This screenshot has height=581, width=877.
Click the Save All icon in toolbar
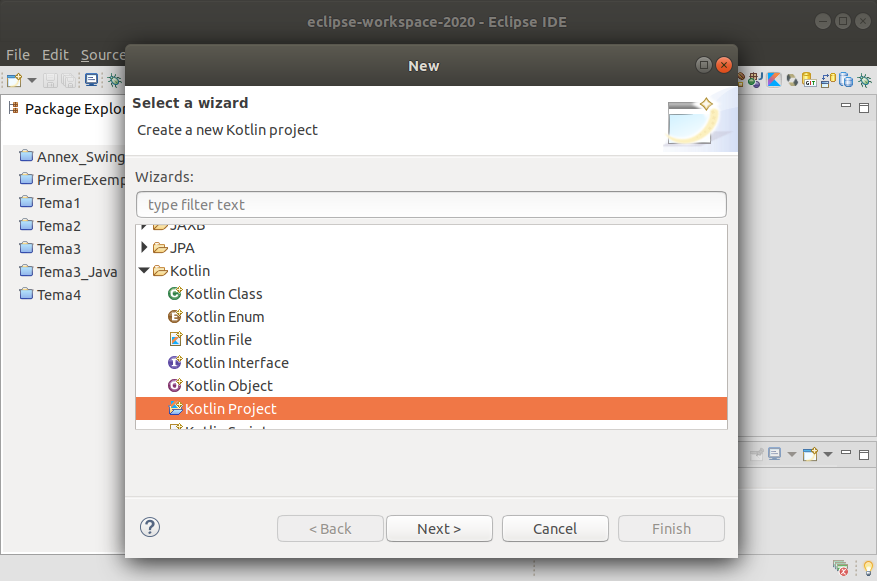tap(68, 81)
